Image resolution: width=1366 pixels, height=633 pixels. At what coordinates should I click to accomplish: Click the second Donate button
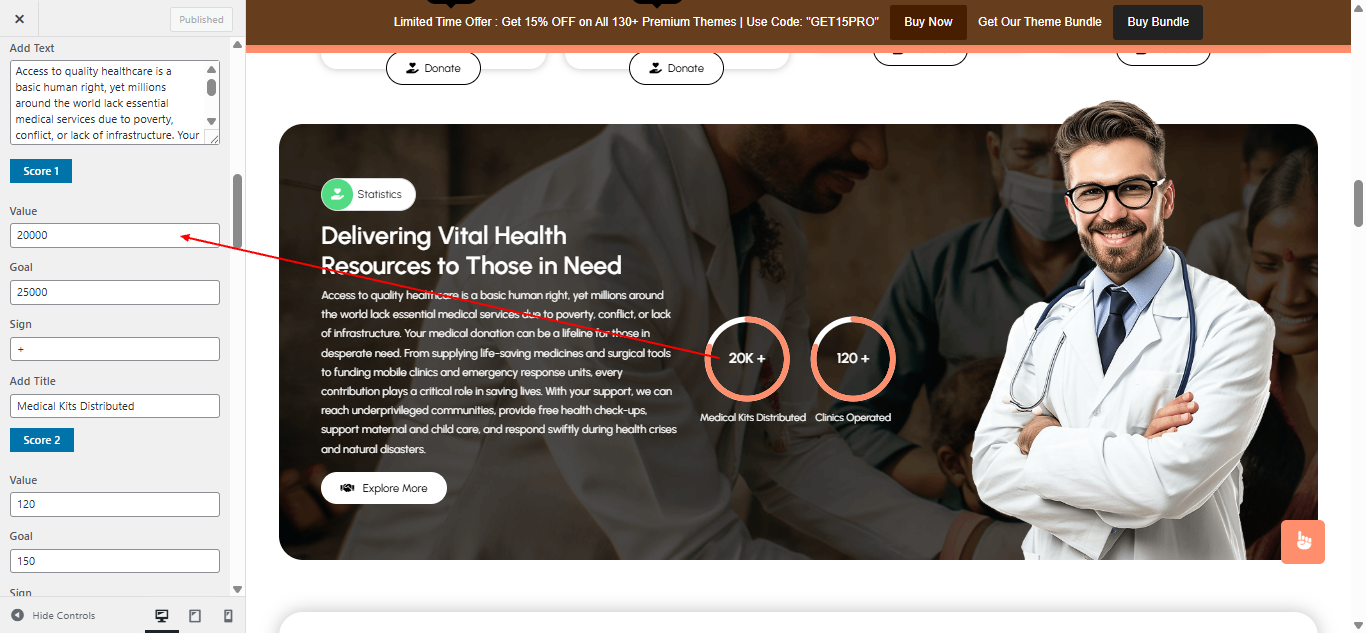pyautogui.click(x=676, y=68)
